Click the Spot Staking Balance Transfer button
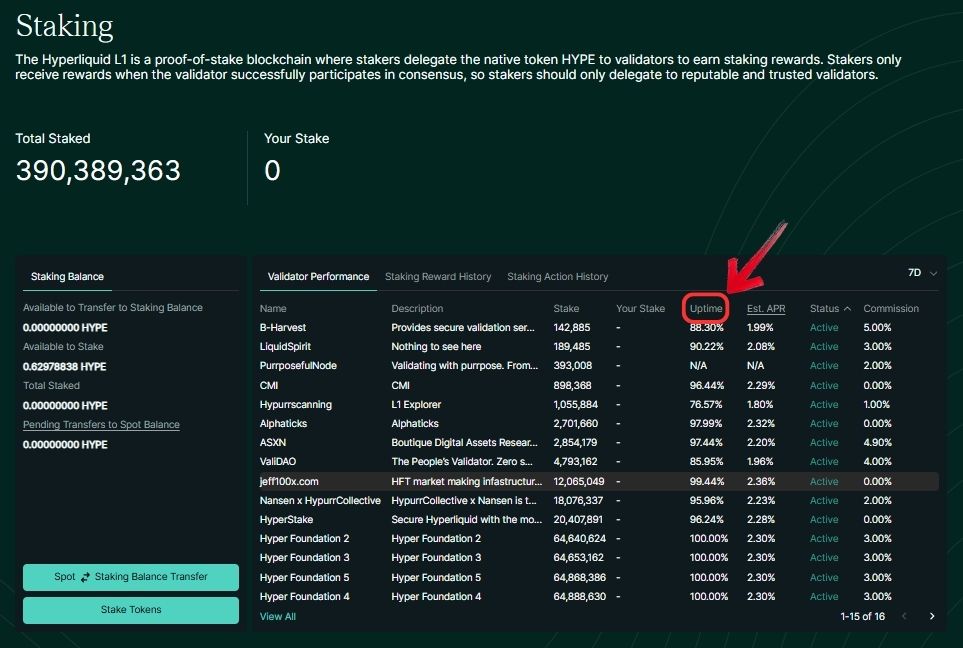Screen dimensions: 963x648 click(131, 577)
